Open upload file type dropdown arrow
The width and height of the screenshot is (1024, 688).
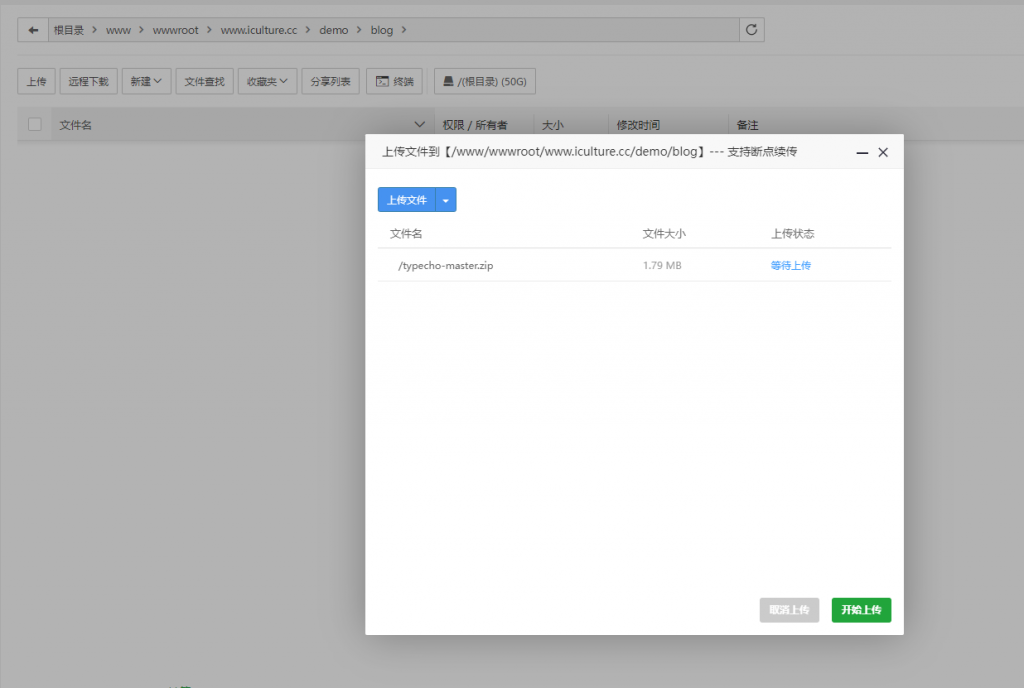tap(446, 200)
